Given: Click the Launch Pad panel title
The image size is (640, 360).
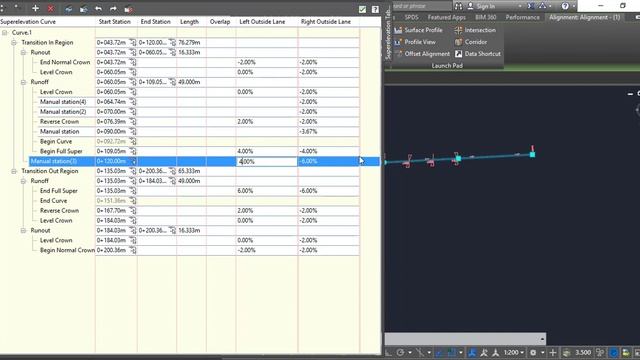Looking at the screenshot, I should [x=447, y=65].
